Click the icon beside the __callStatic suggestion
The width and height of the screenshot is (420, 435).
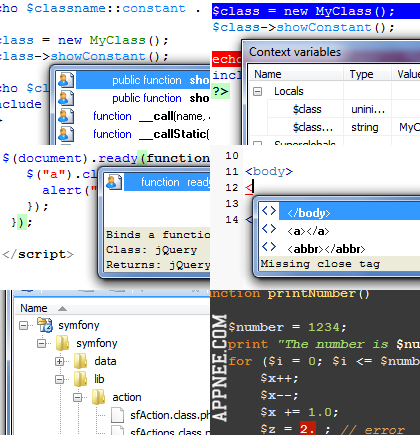pyautogui.click(x=66, y=134)
